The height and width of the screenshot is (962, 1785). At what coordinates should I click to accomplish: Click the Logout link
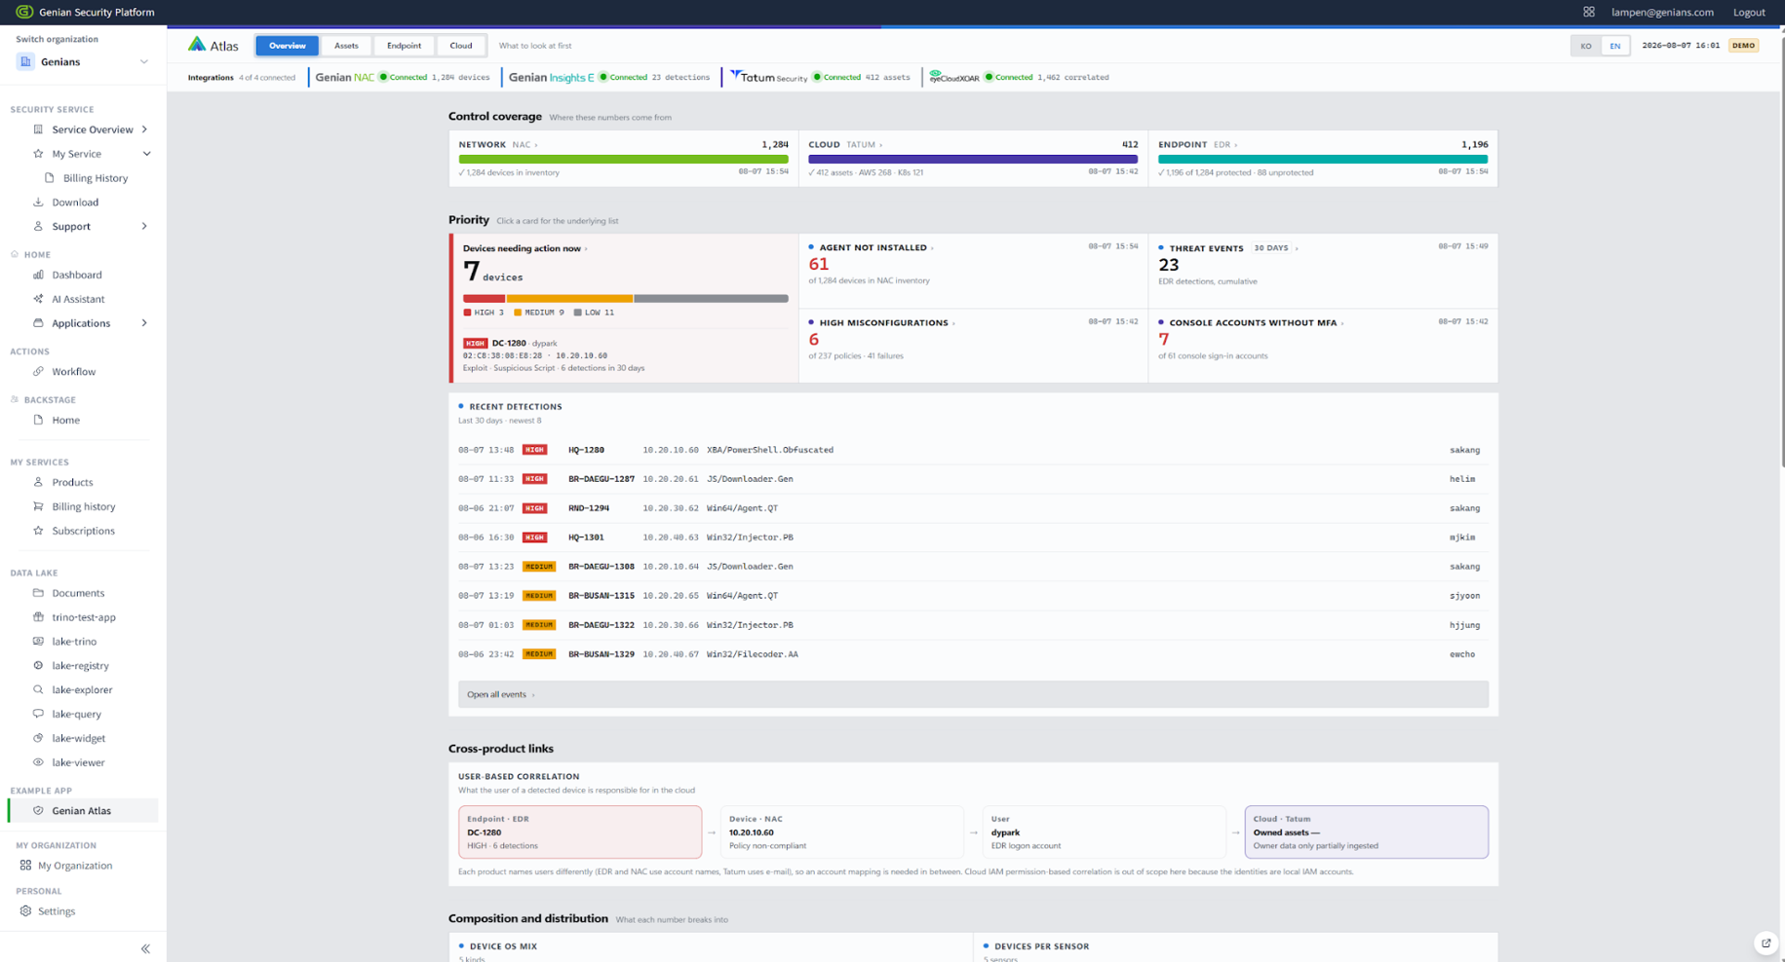point(1749,12)
